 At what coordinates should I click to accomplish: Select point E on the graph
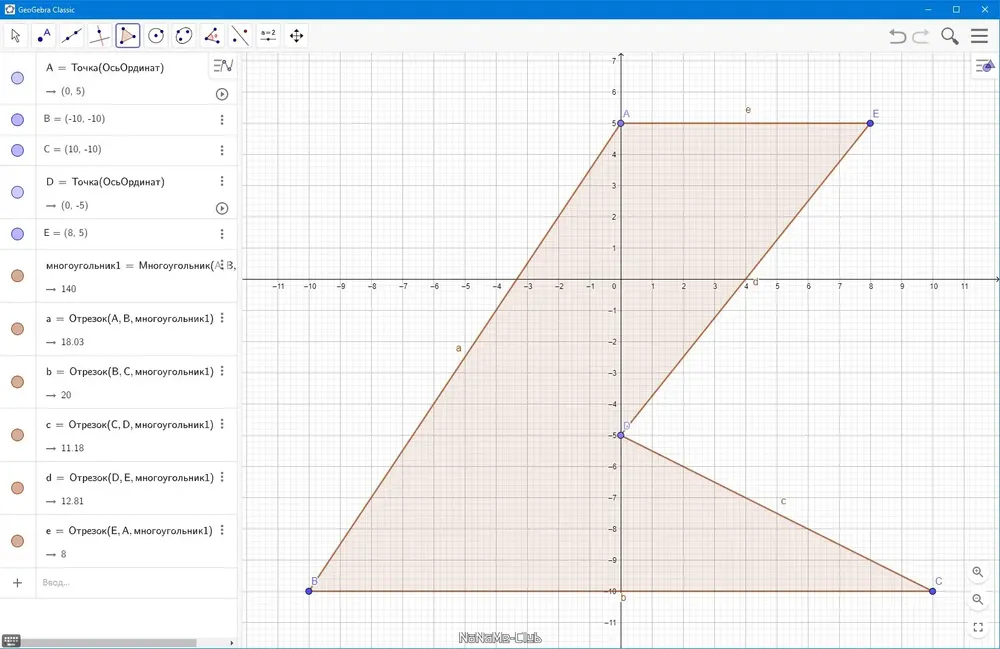870,123
